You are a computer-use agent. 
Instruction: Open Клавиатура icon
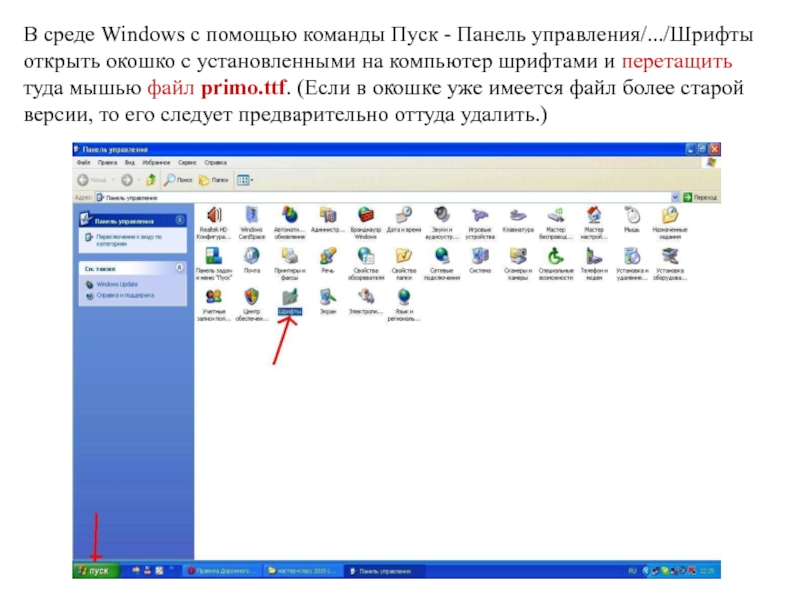coord(518,220)
